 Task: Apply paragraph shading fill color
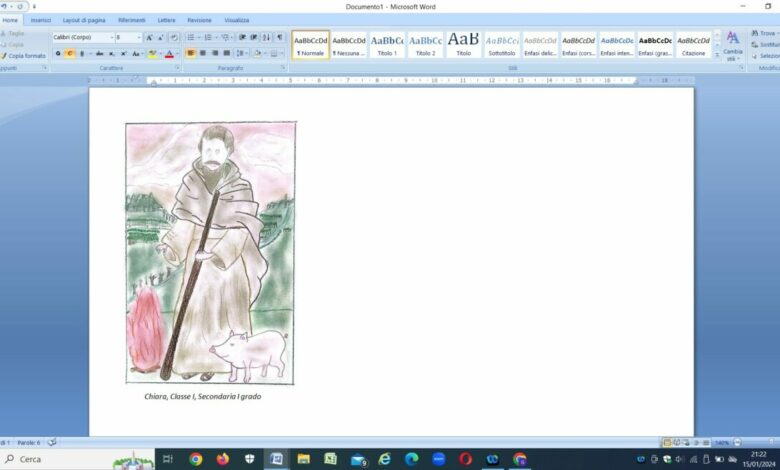click(257, 53)
